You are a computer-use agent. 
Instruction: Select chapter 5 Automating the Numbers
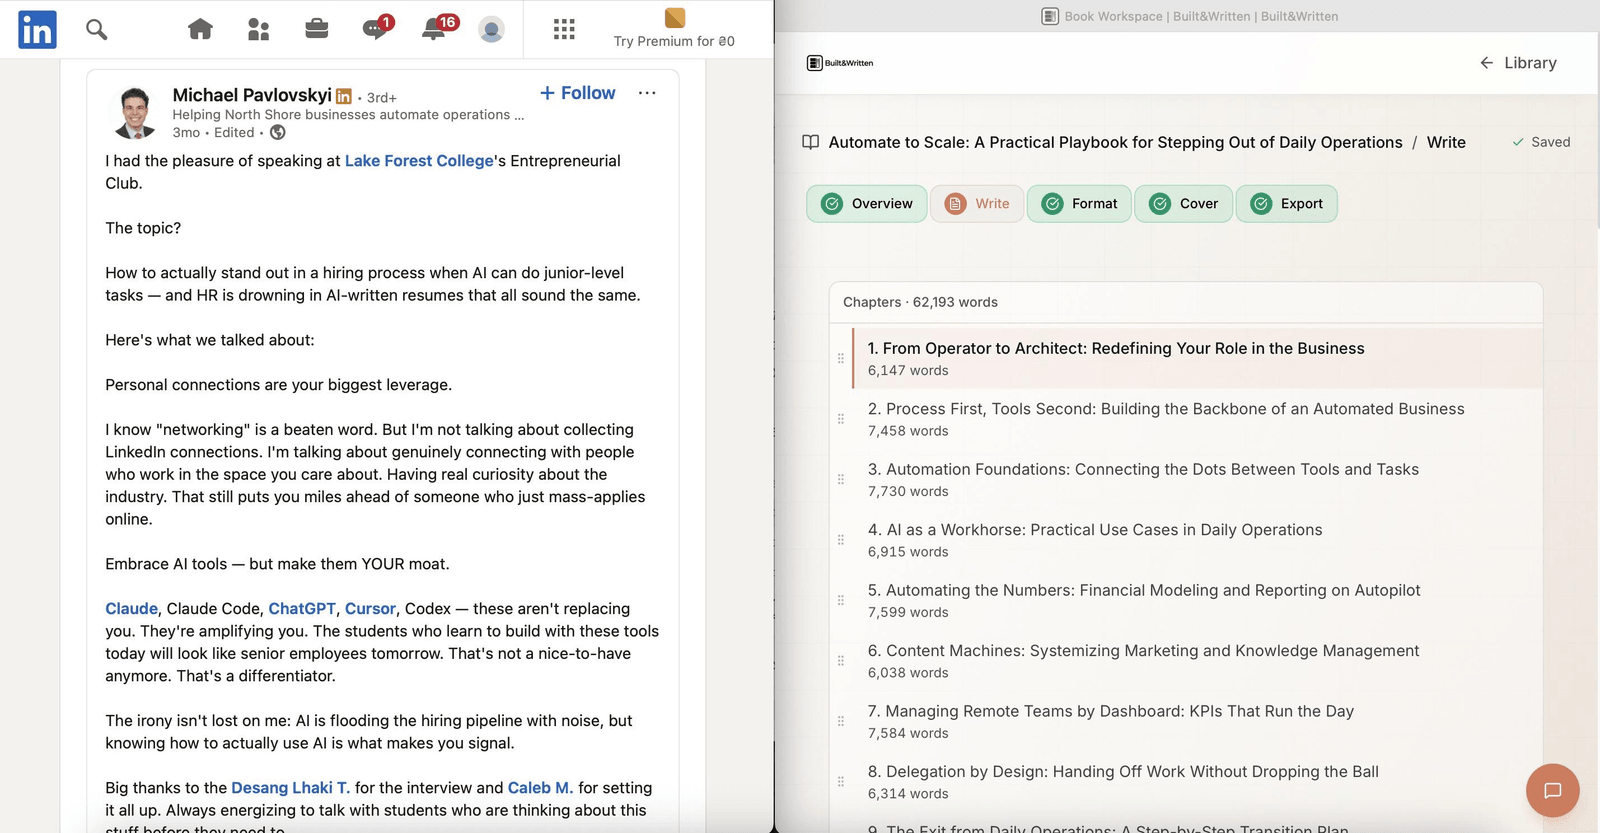tap(1197, 600)
